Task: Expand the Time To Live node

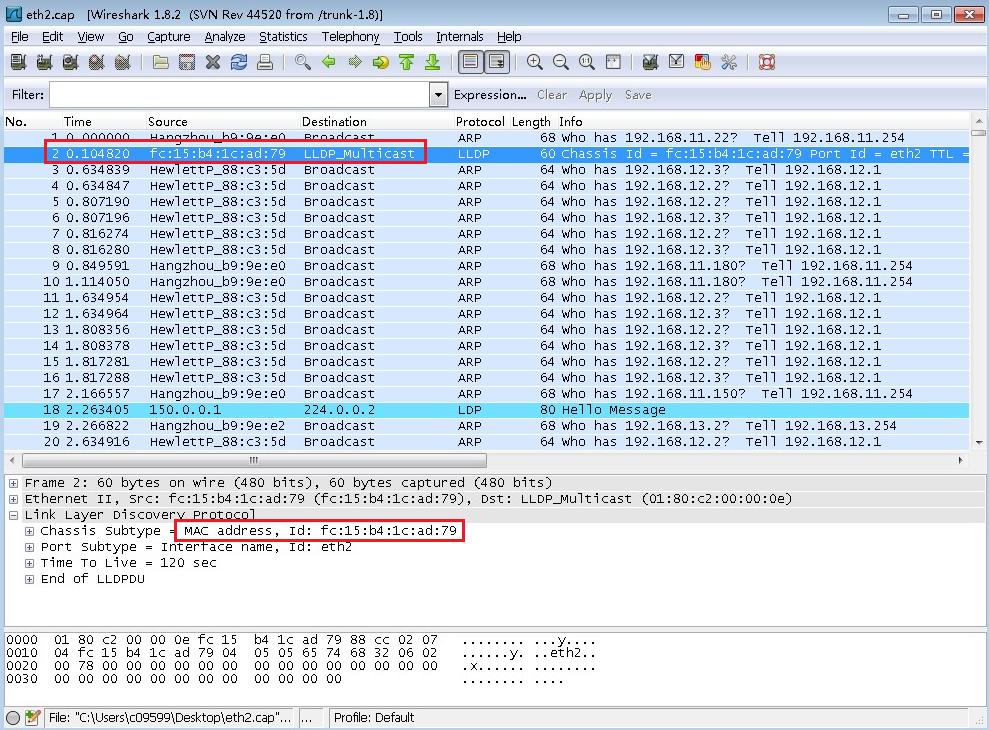Action: pos(29,563)
